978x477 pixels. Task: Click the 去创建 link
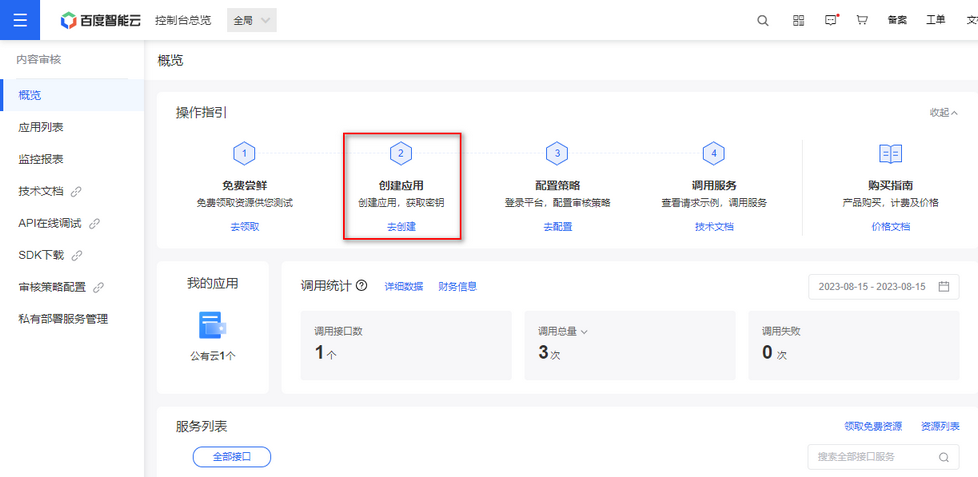click(401, 227)
